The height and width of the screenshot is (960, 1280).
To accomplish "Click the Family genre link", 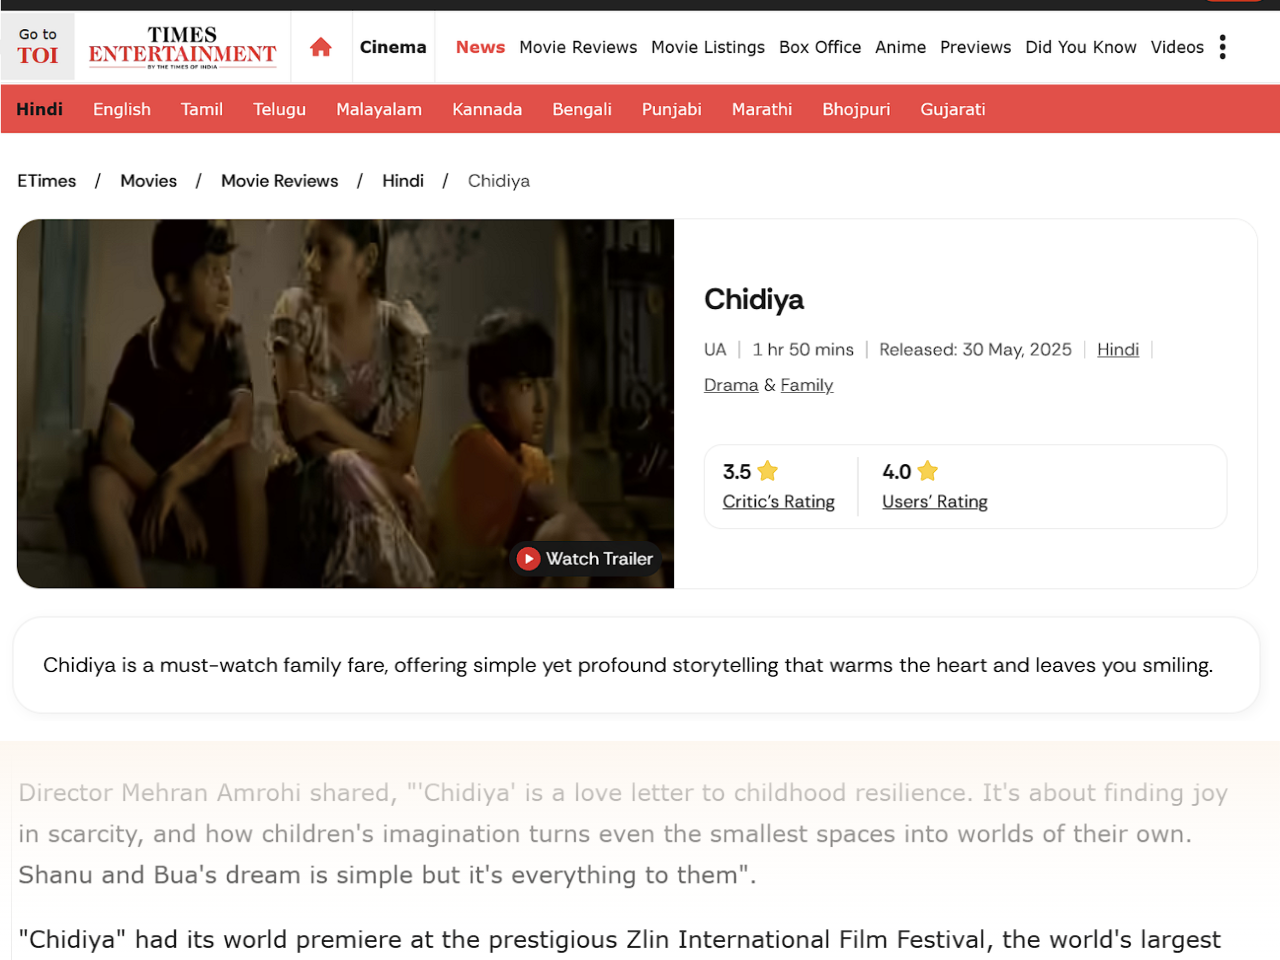I will coord(807,385).
